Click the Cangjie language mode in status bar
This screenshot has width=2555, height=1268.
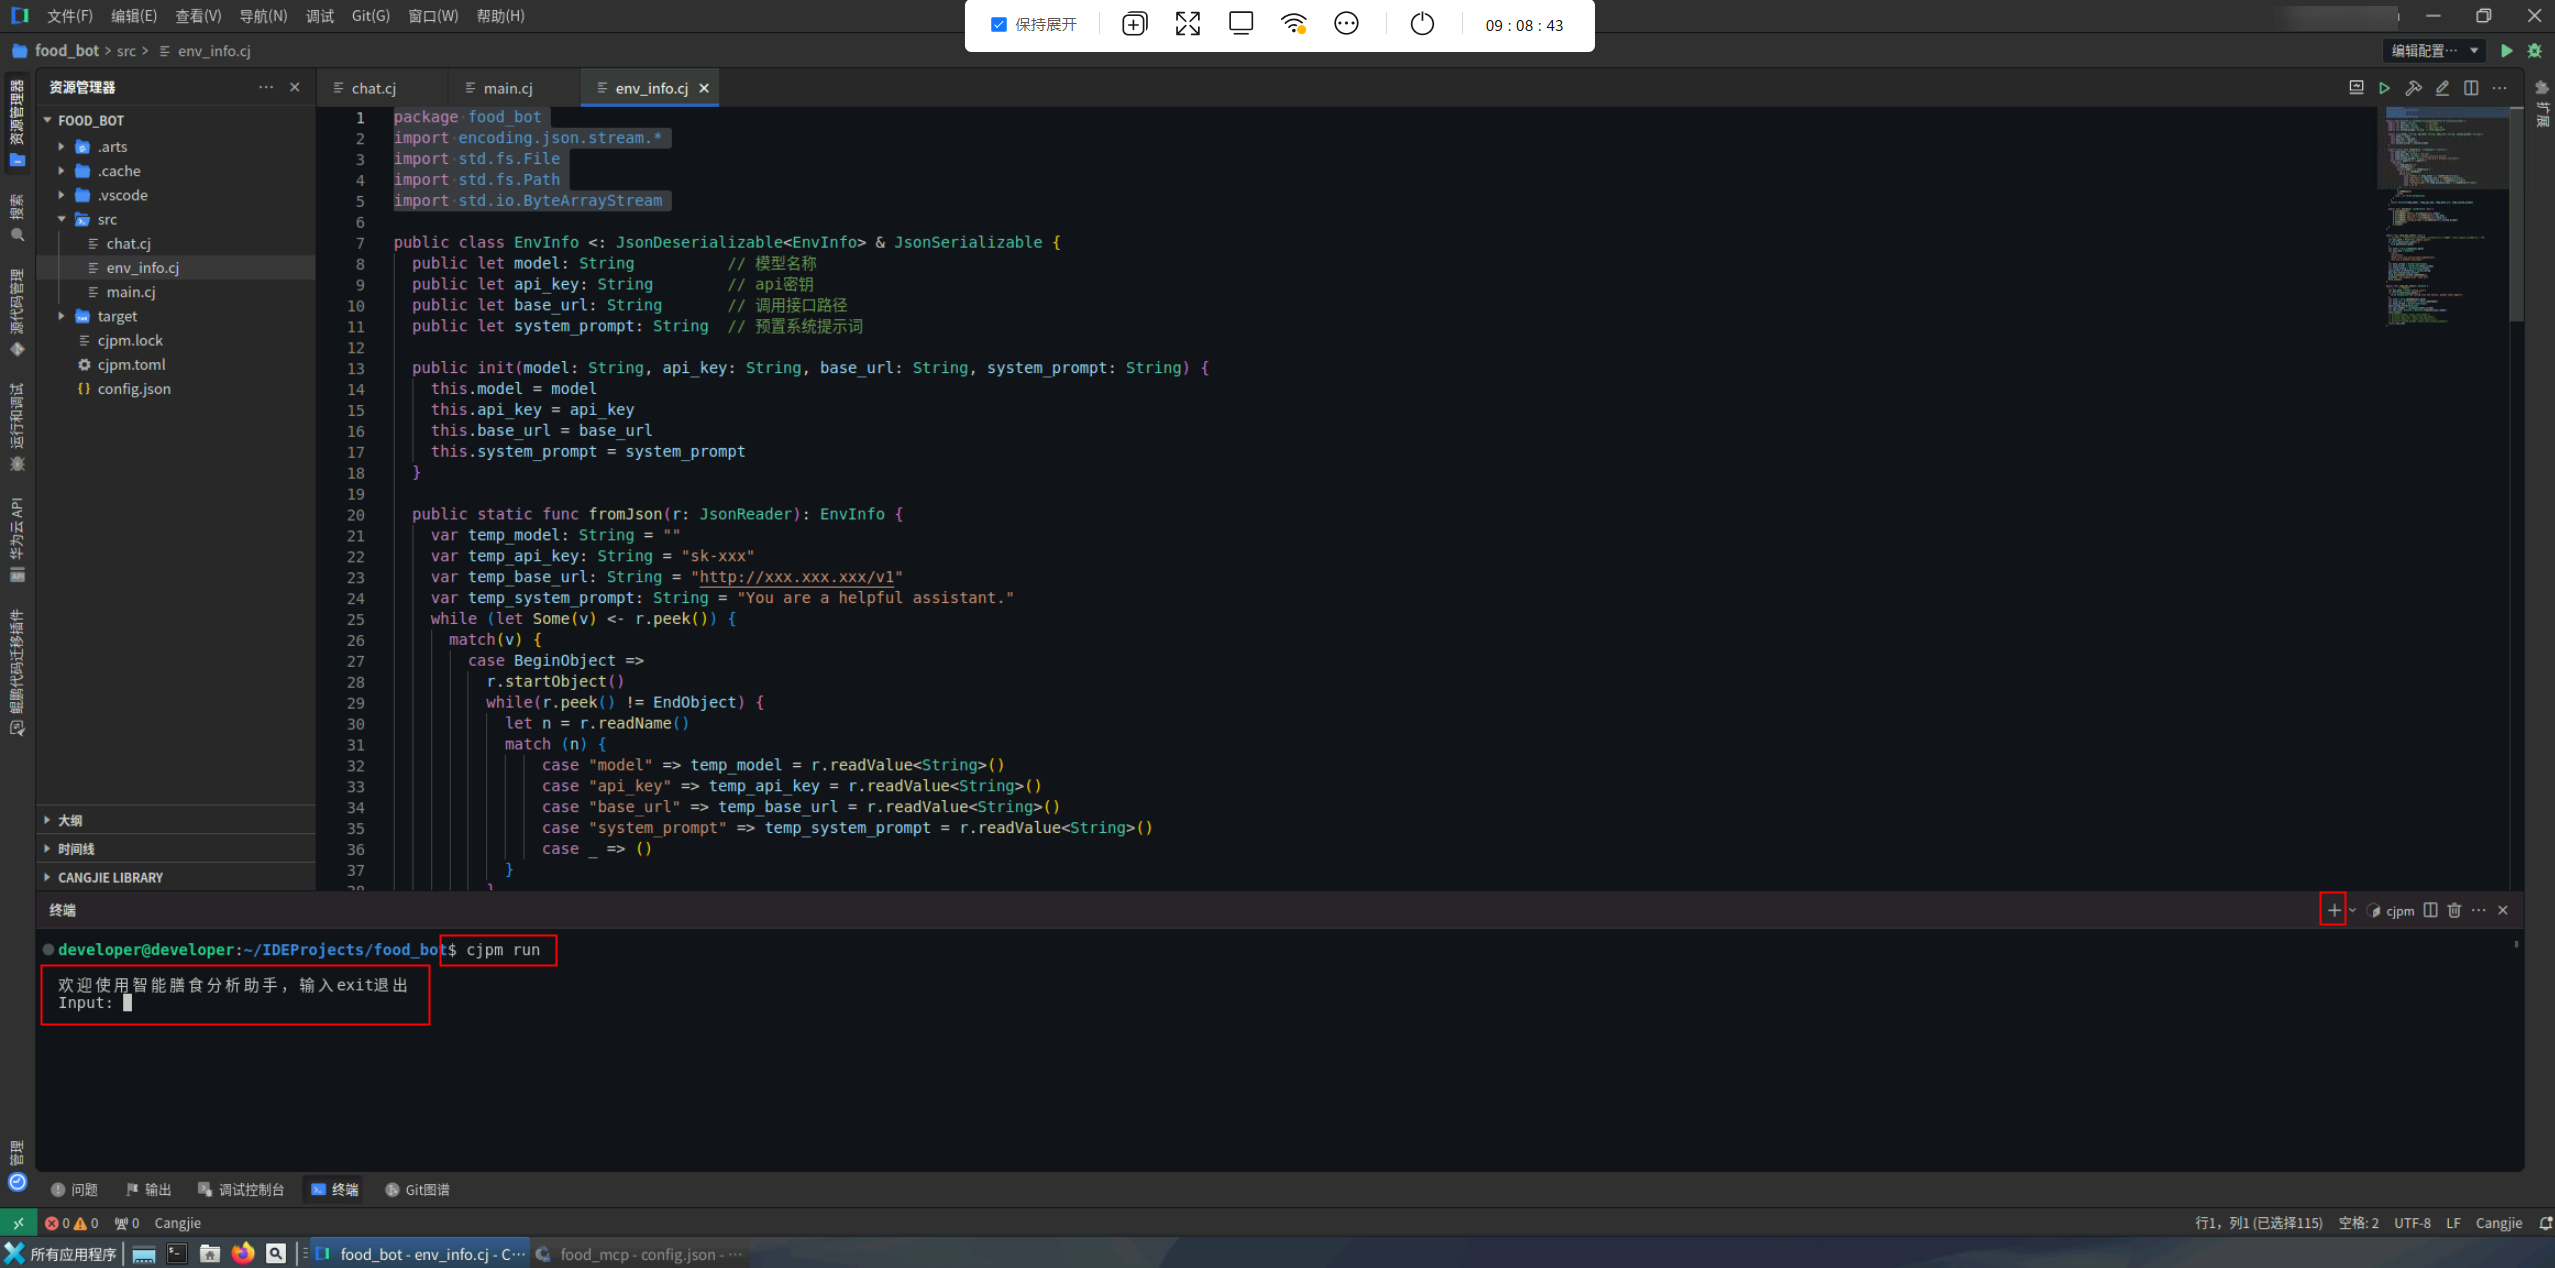pos(2498,1223)
